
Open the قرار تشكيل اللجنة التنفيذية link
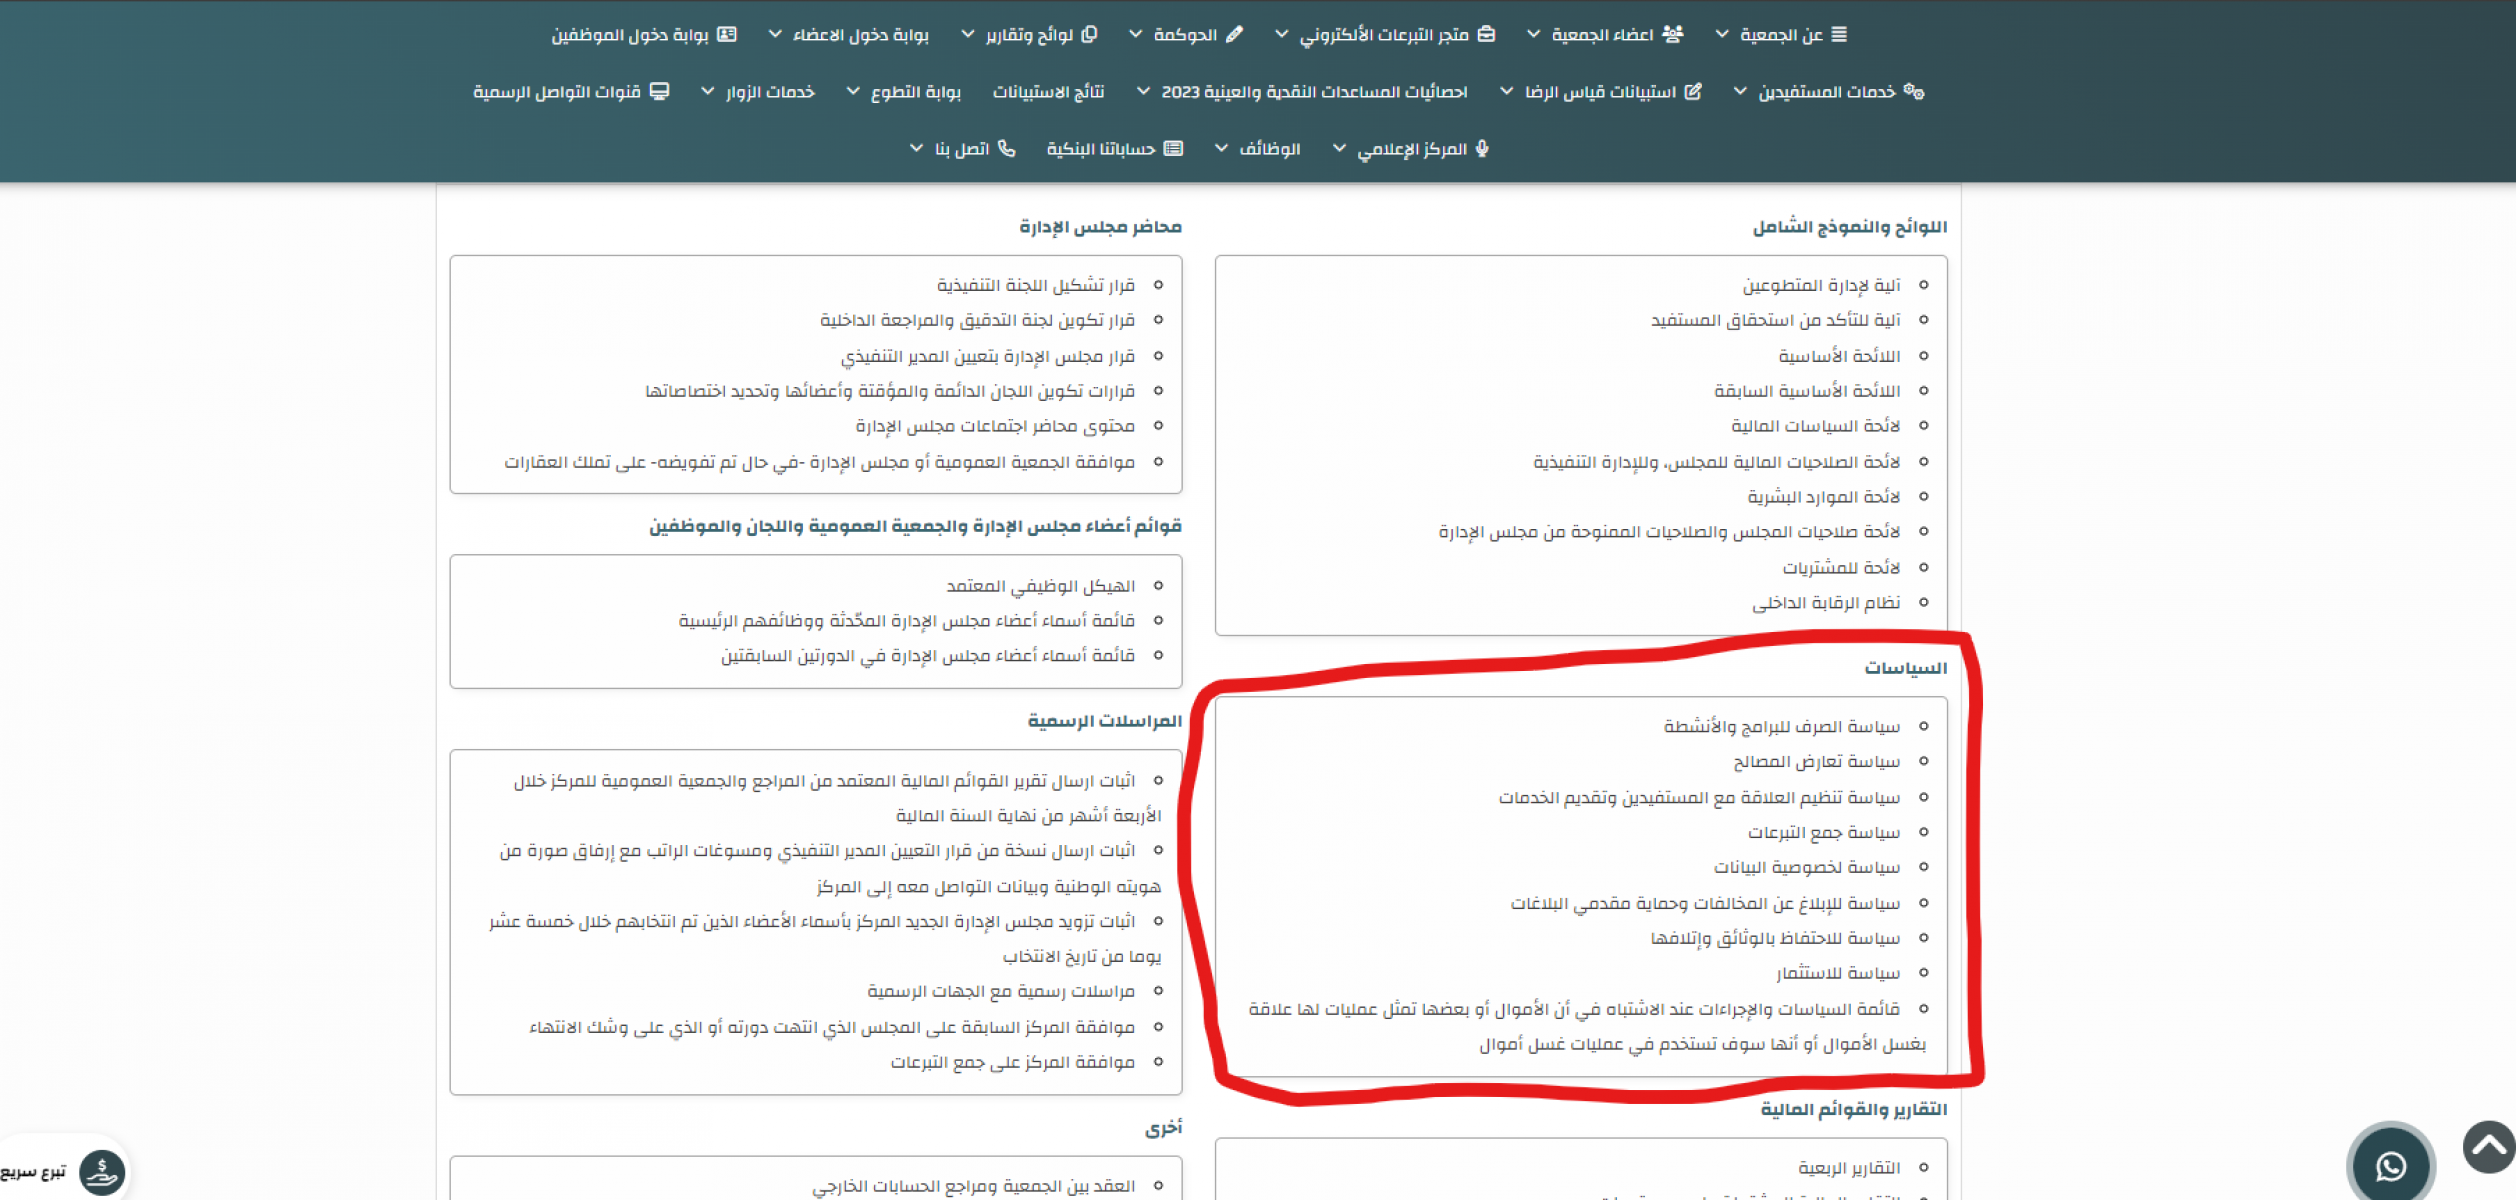pos(1035,285)
